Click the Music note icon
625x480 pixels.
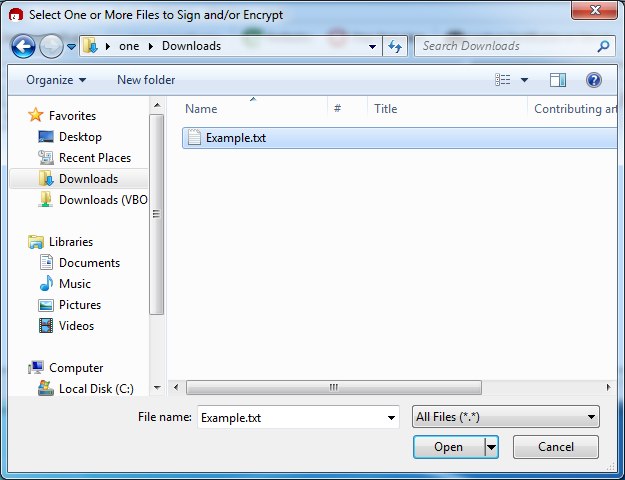pyautogui.click(x=46, y=283)
